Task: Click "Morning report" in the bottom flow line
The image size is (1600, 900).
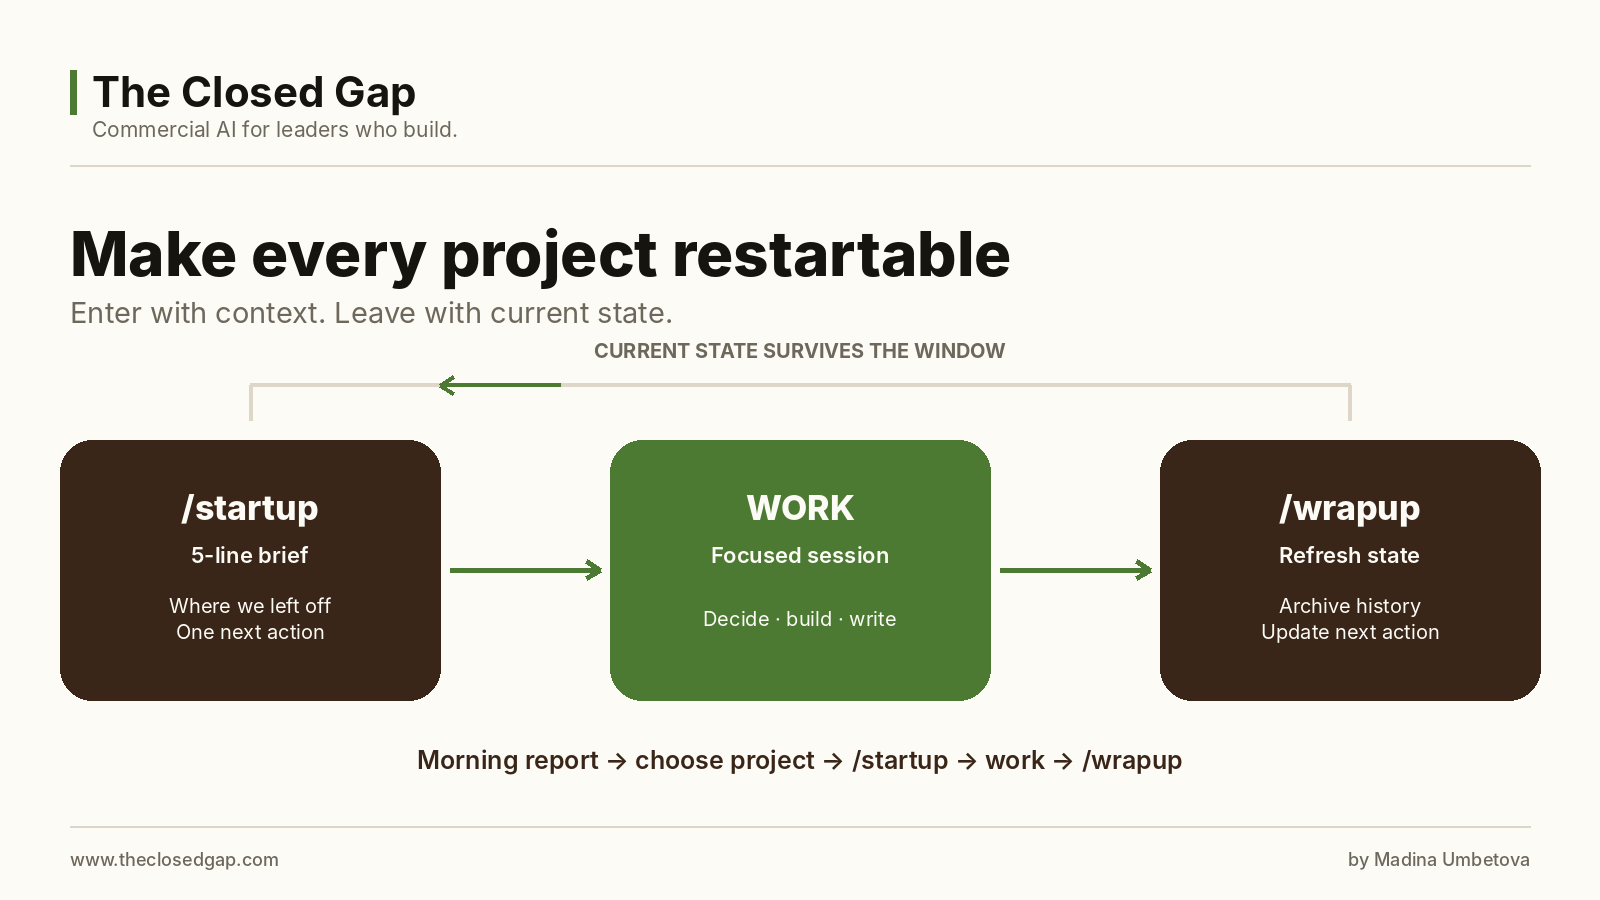Action: tap(508, 760)
